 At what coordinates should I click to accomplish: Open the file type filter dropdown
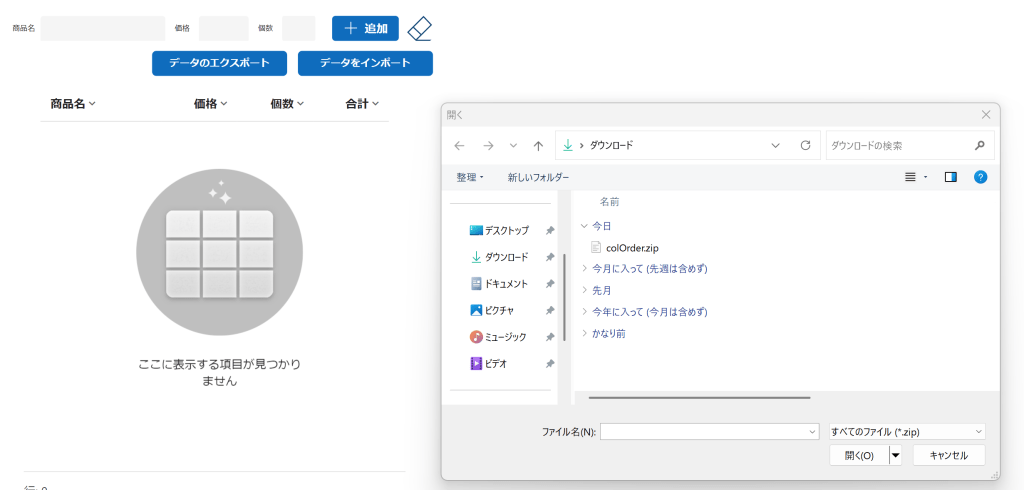point(907,432)
